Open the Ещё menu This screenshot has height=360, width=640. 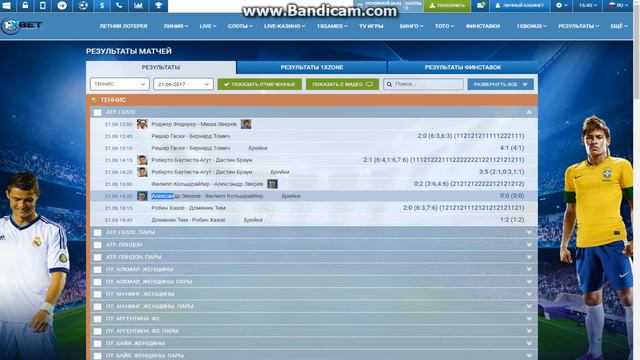point(619,26)
